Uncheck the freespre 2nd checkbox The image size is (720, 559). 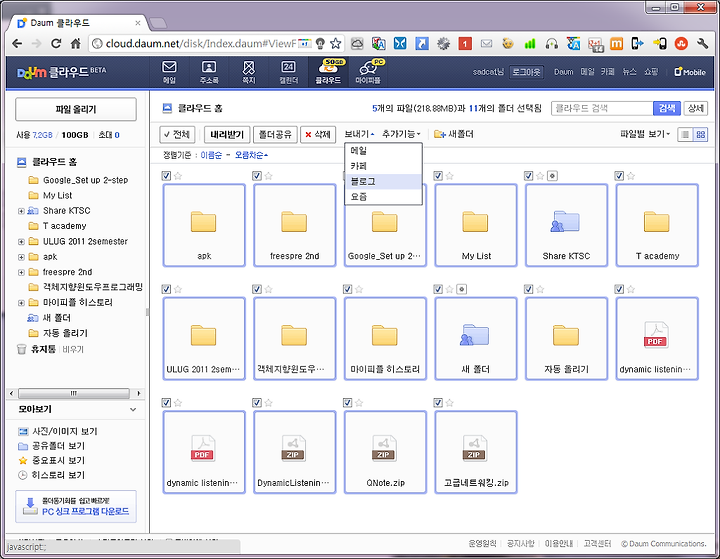[257, 176]
